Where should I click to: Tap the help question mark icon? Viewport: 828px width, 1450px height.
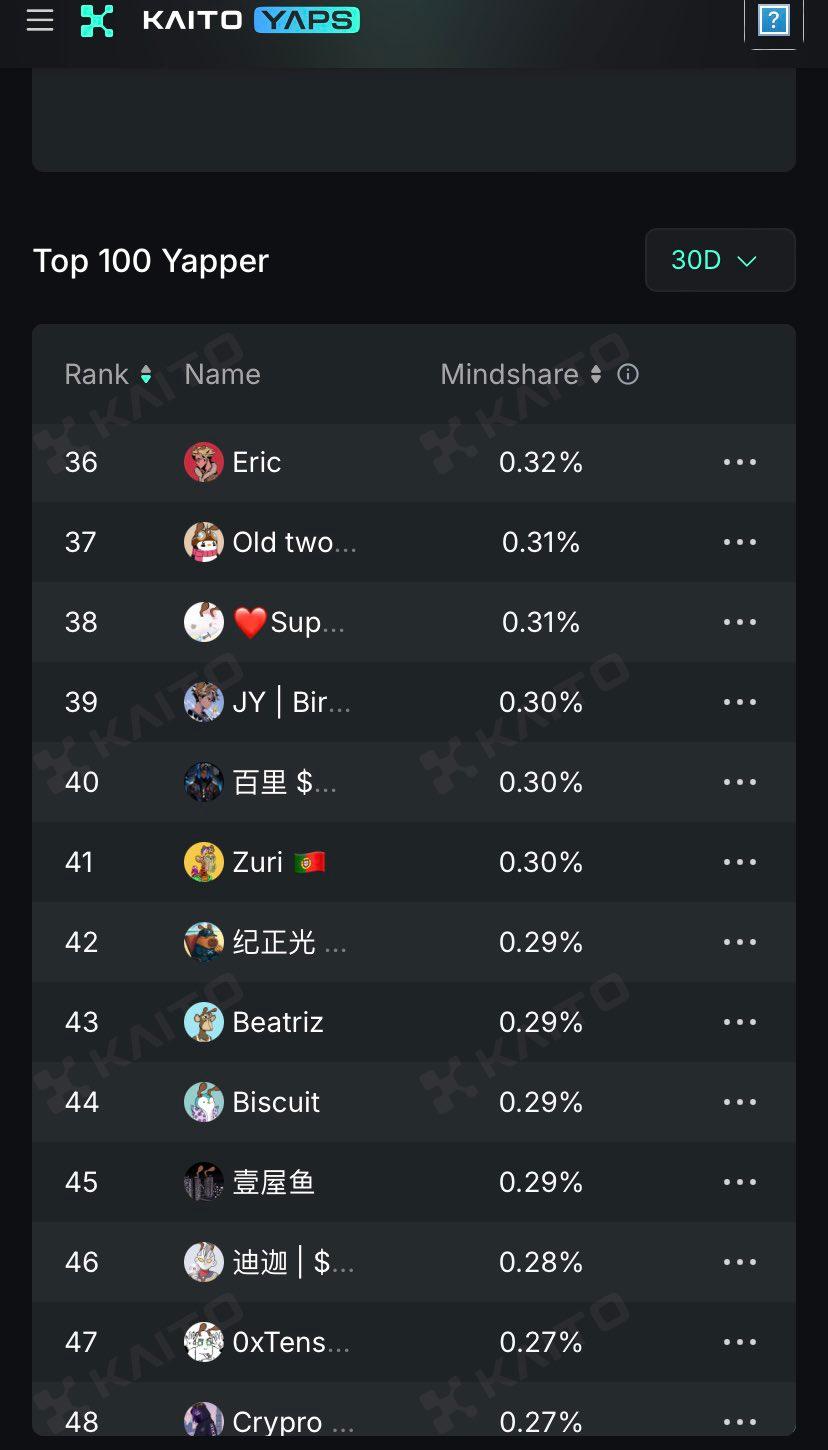click(x=773, y=20)
